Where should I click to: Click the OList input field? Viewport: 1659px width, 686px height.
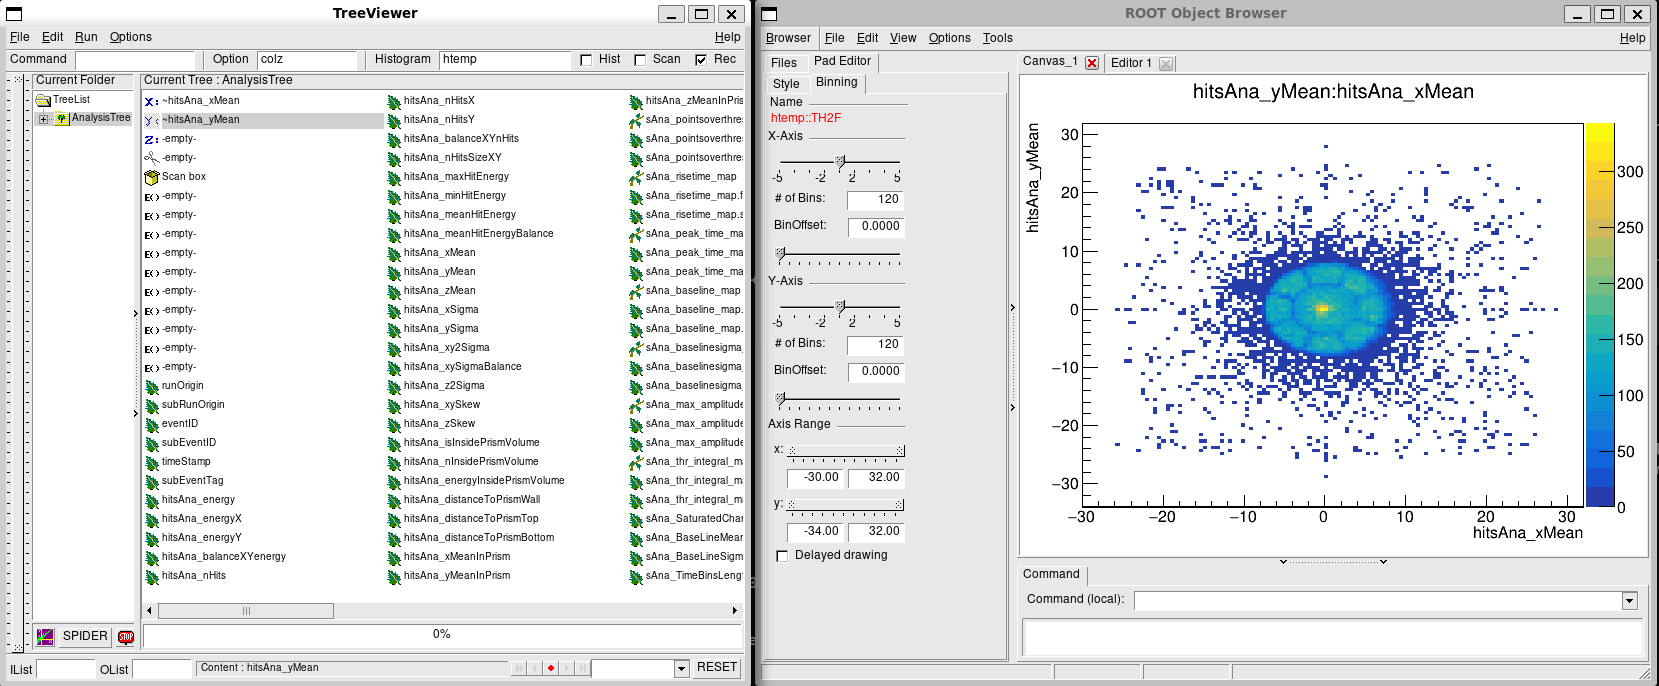tap(162, 669)
